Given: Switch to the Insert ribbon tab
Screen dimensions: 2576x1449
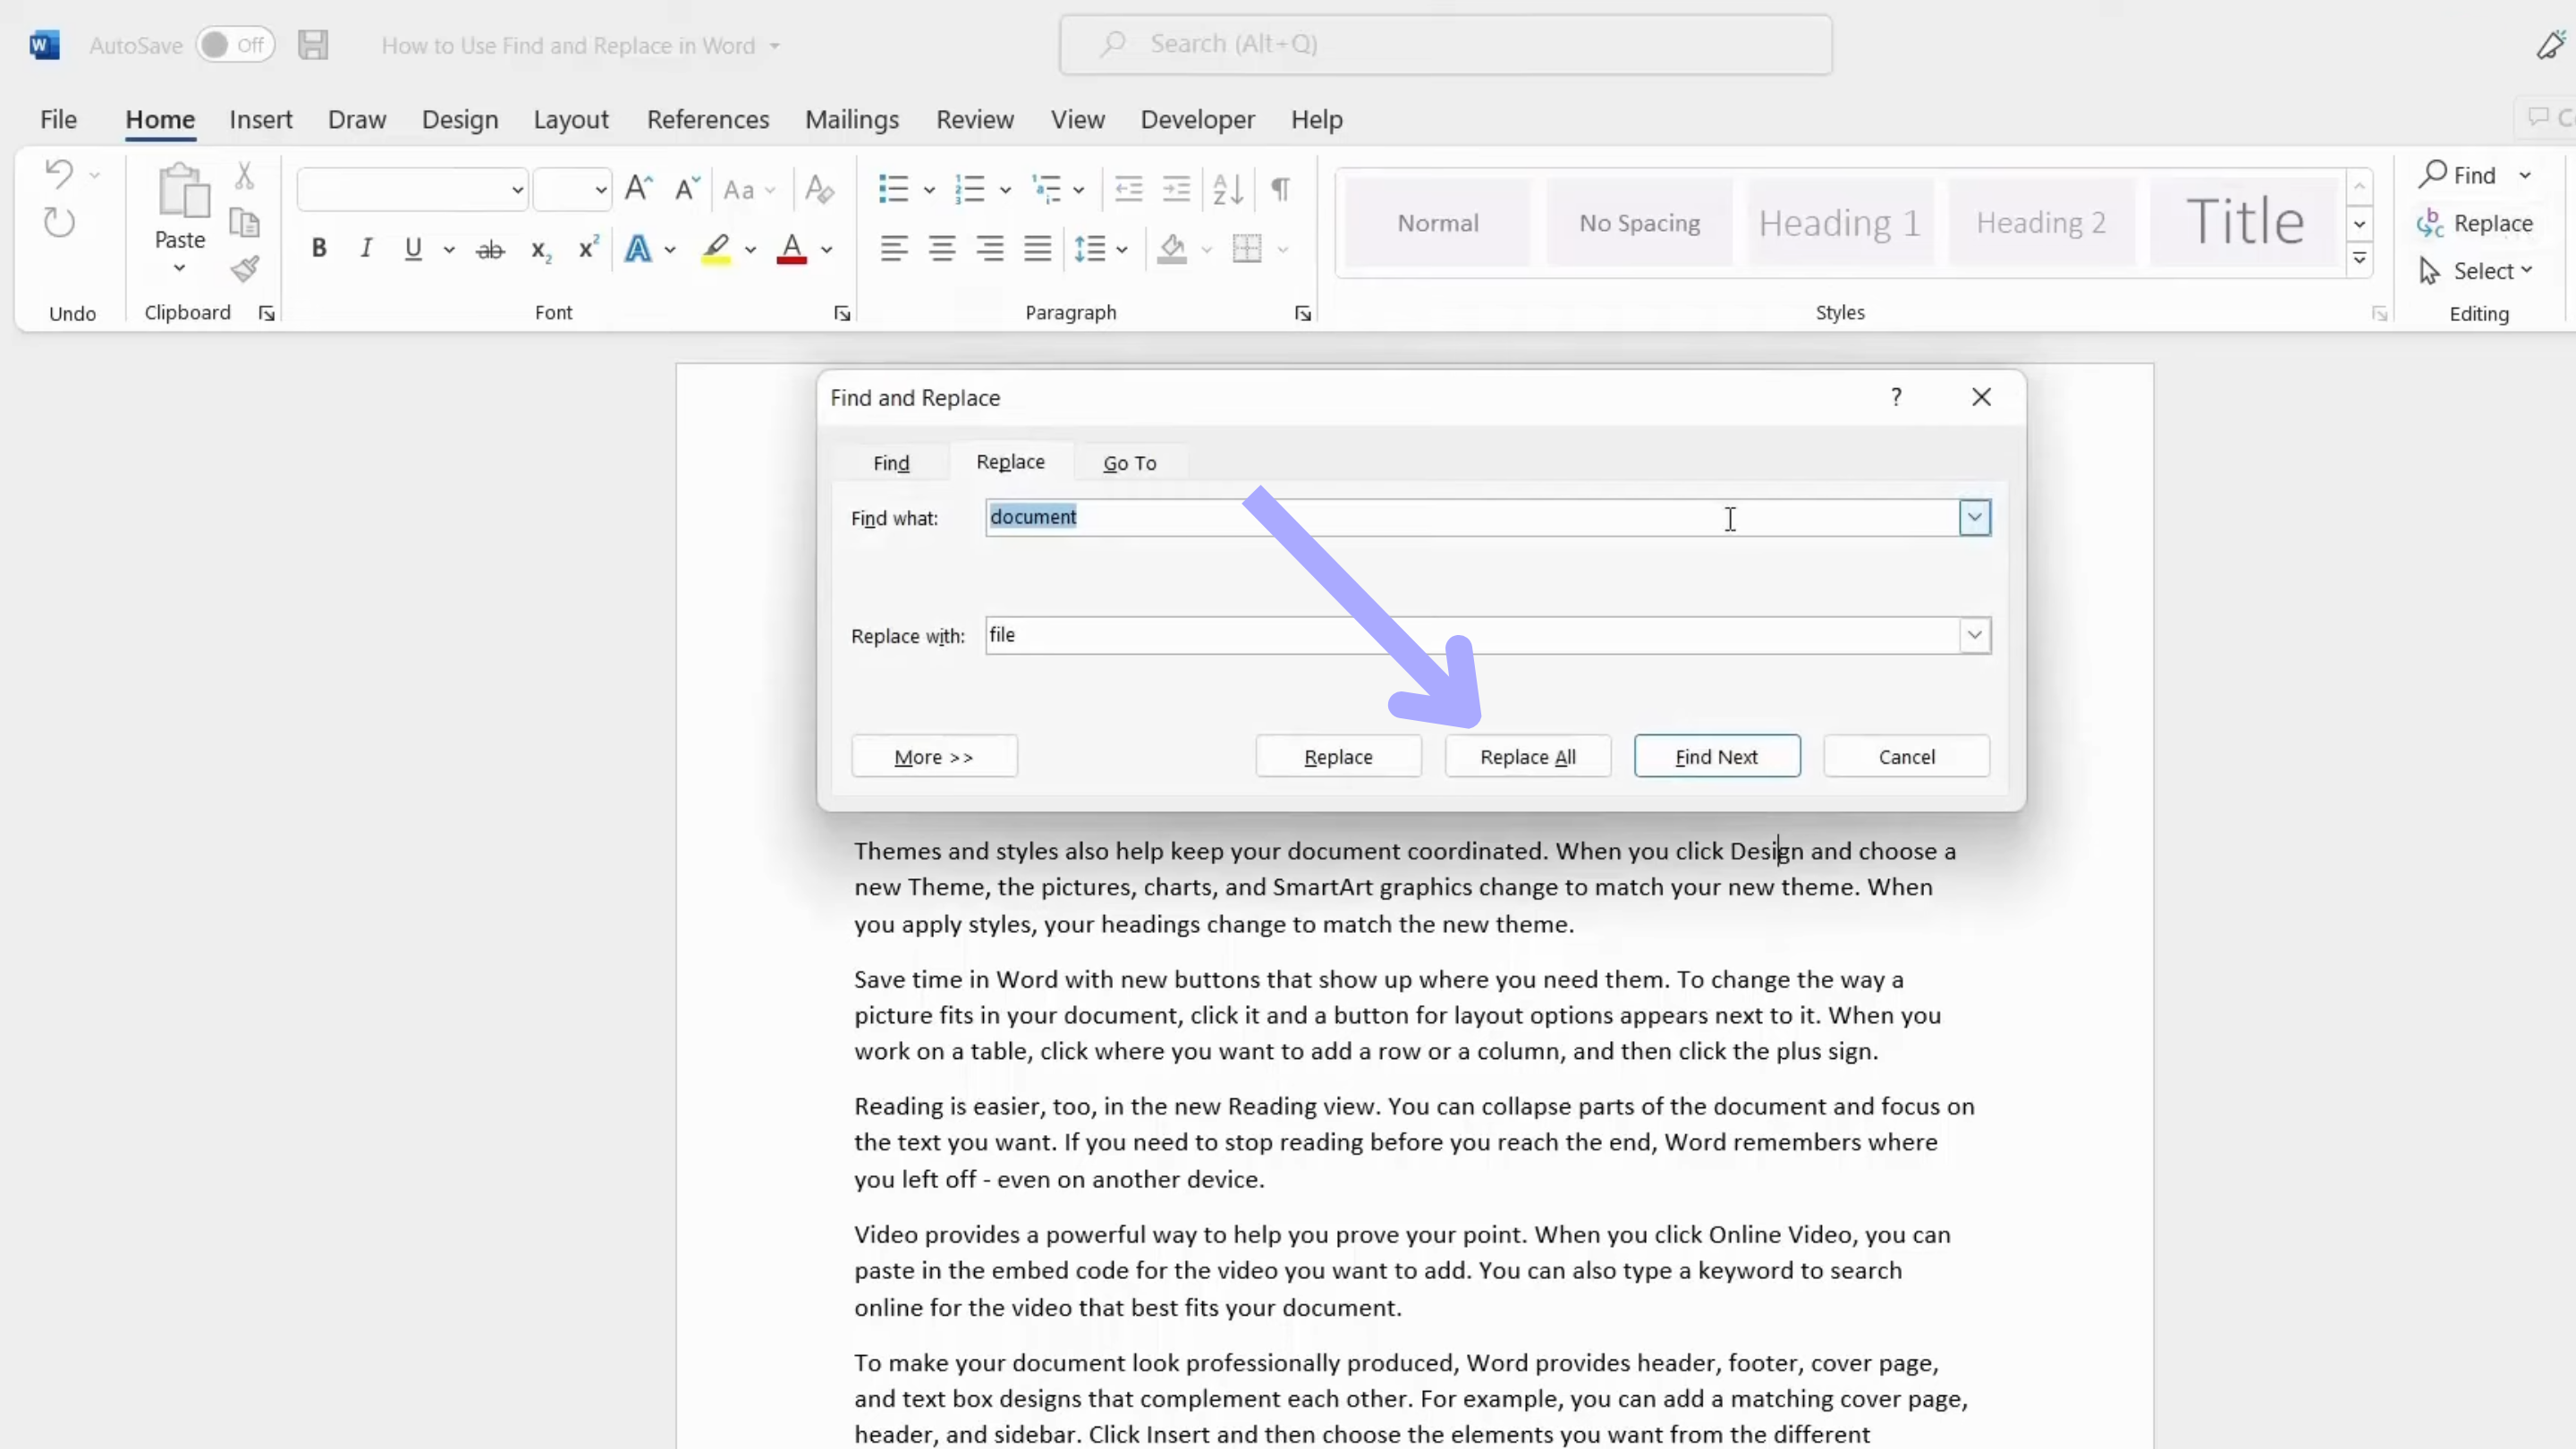Looking at the screenshot, I should pos(261,120).
